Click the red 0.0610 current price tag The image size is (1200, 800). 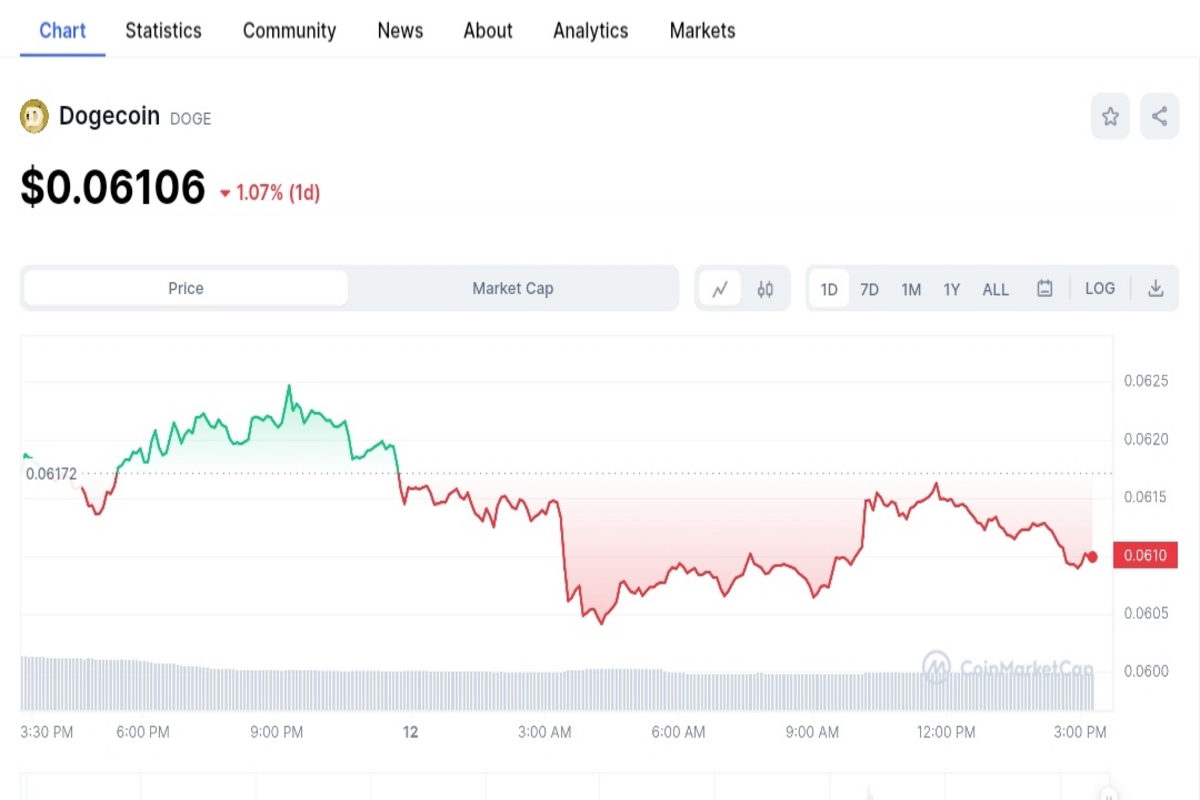click(1145, 555)
